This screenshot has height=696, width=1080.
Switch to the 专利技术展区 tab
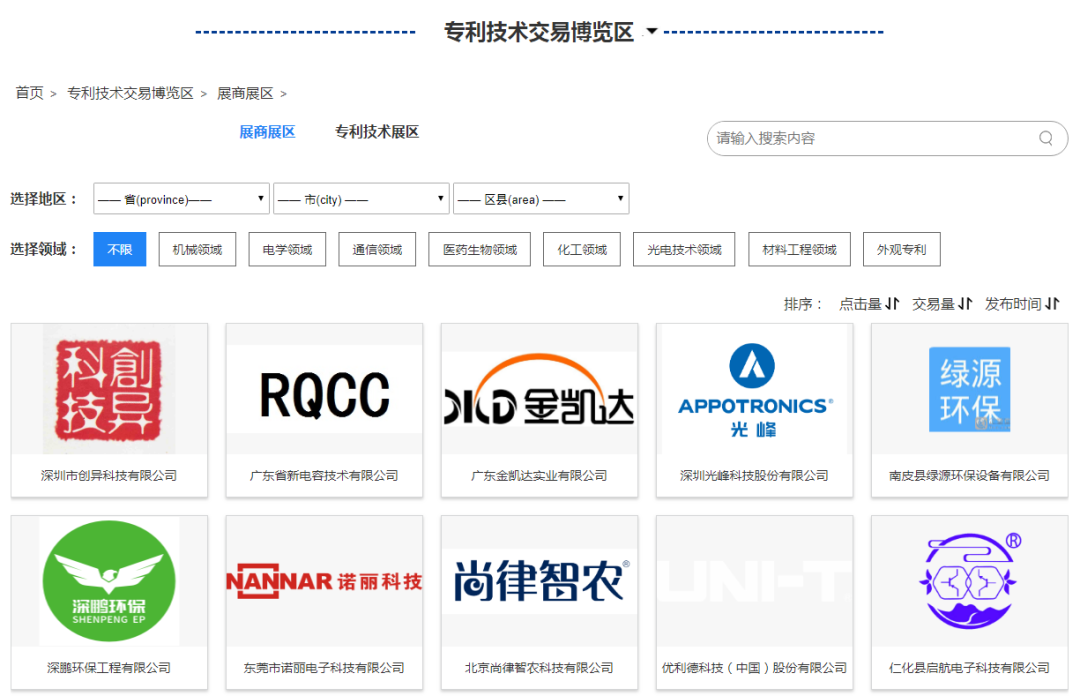(377, 132)
